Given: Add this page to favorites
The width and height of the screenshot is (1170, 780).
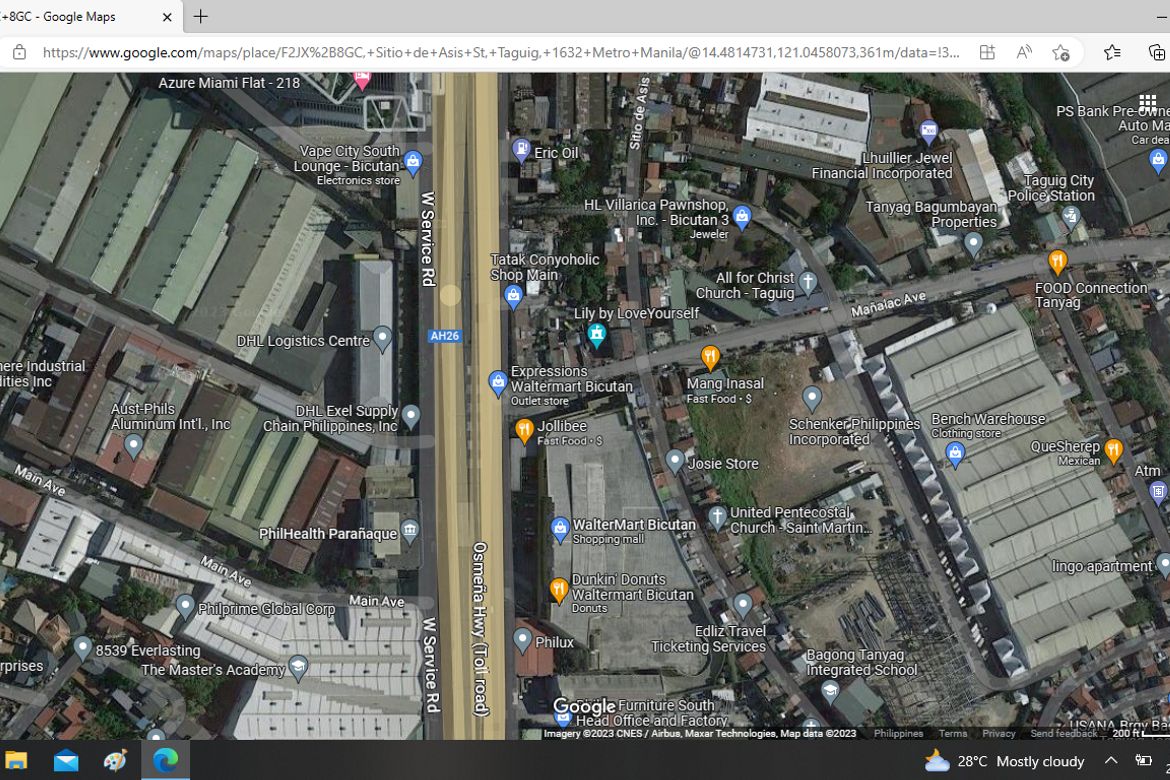Looking at the screenshot, I should pyautogui.click(x=1060, y=52).
